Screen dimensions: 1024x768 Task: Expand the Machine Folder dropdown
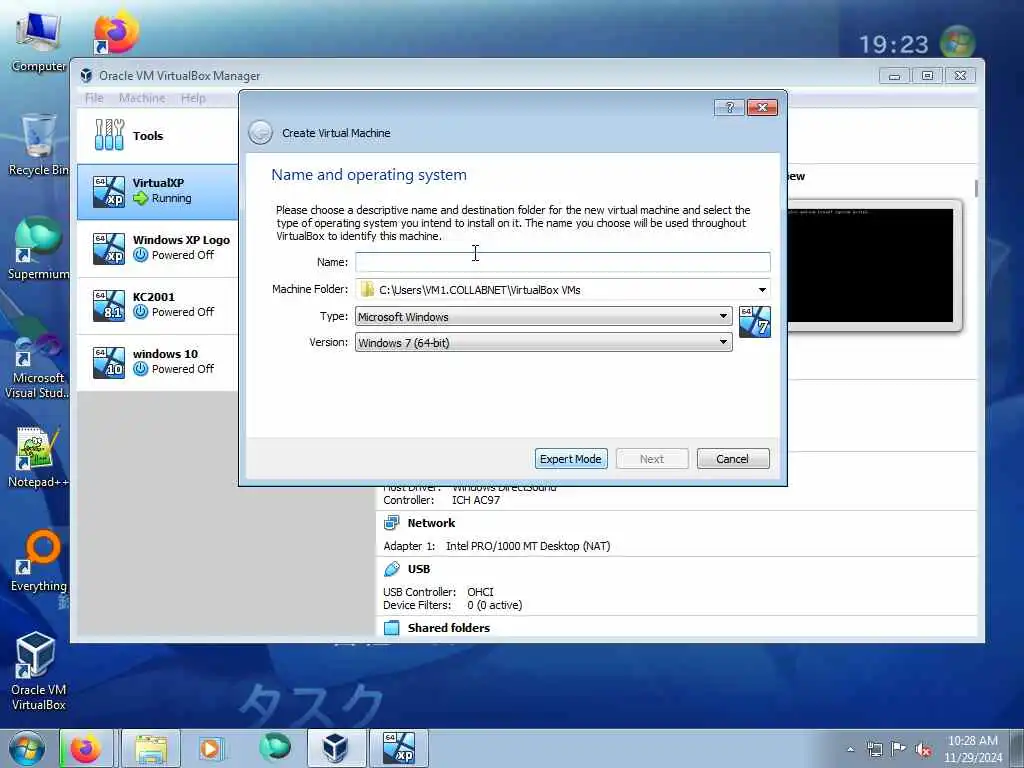(x=761, y=289)
